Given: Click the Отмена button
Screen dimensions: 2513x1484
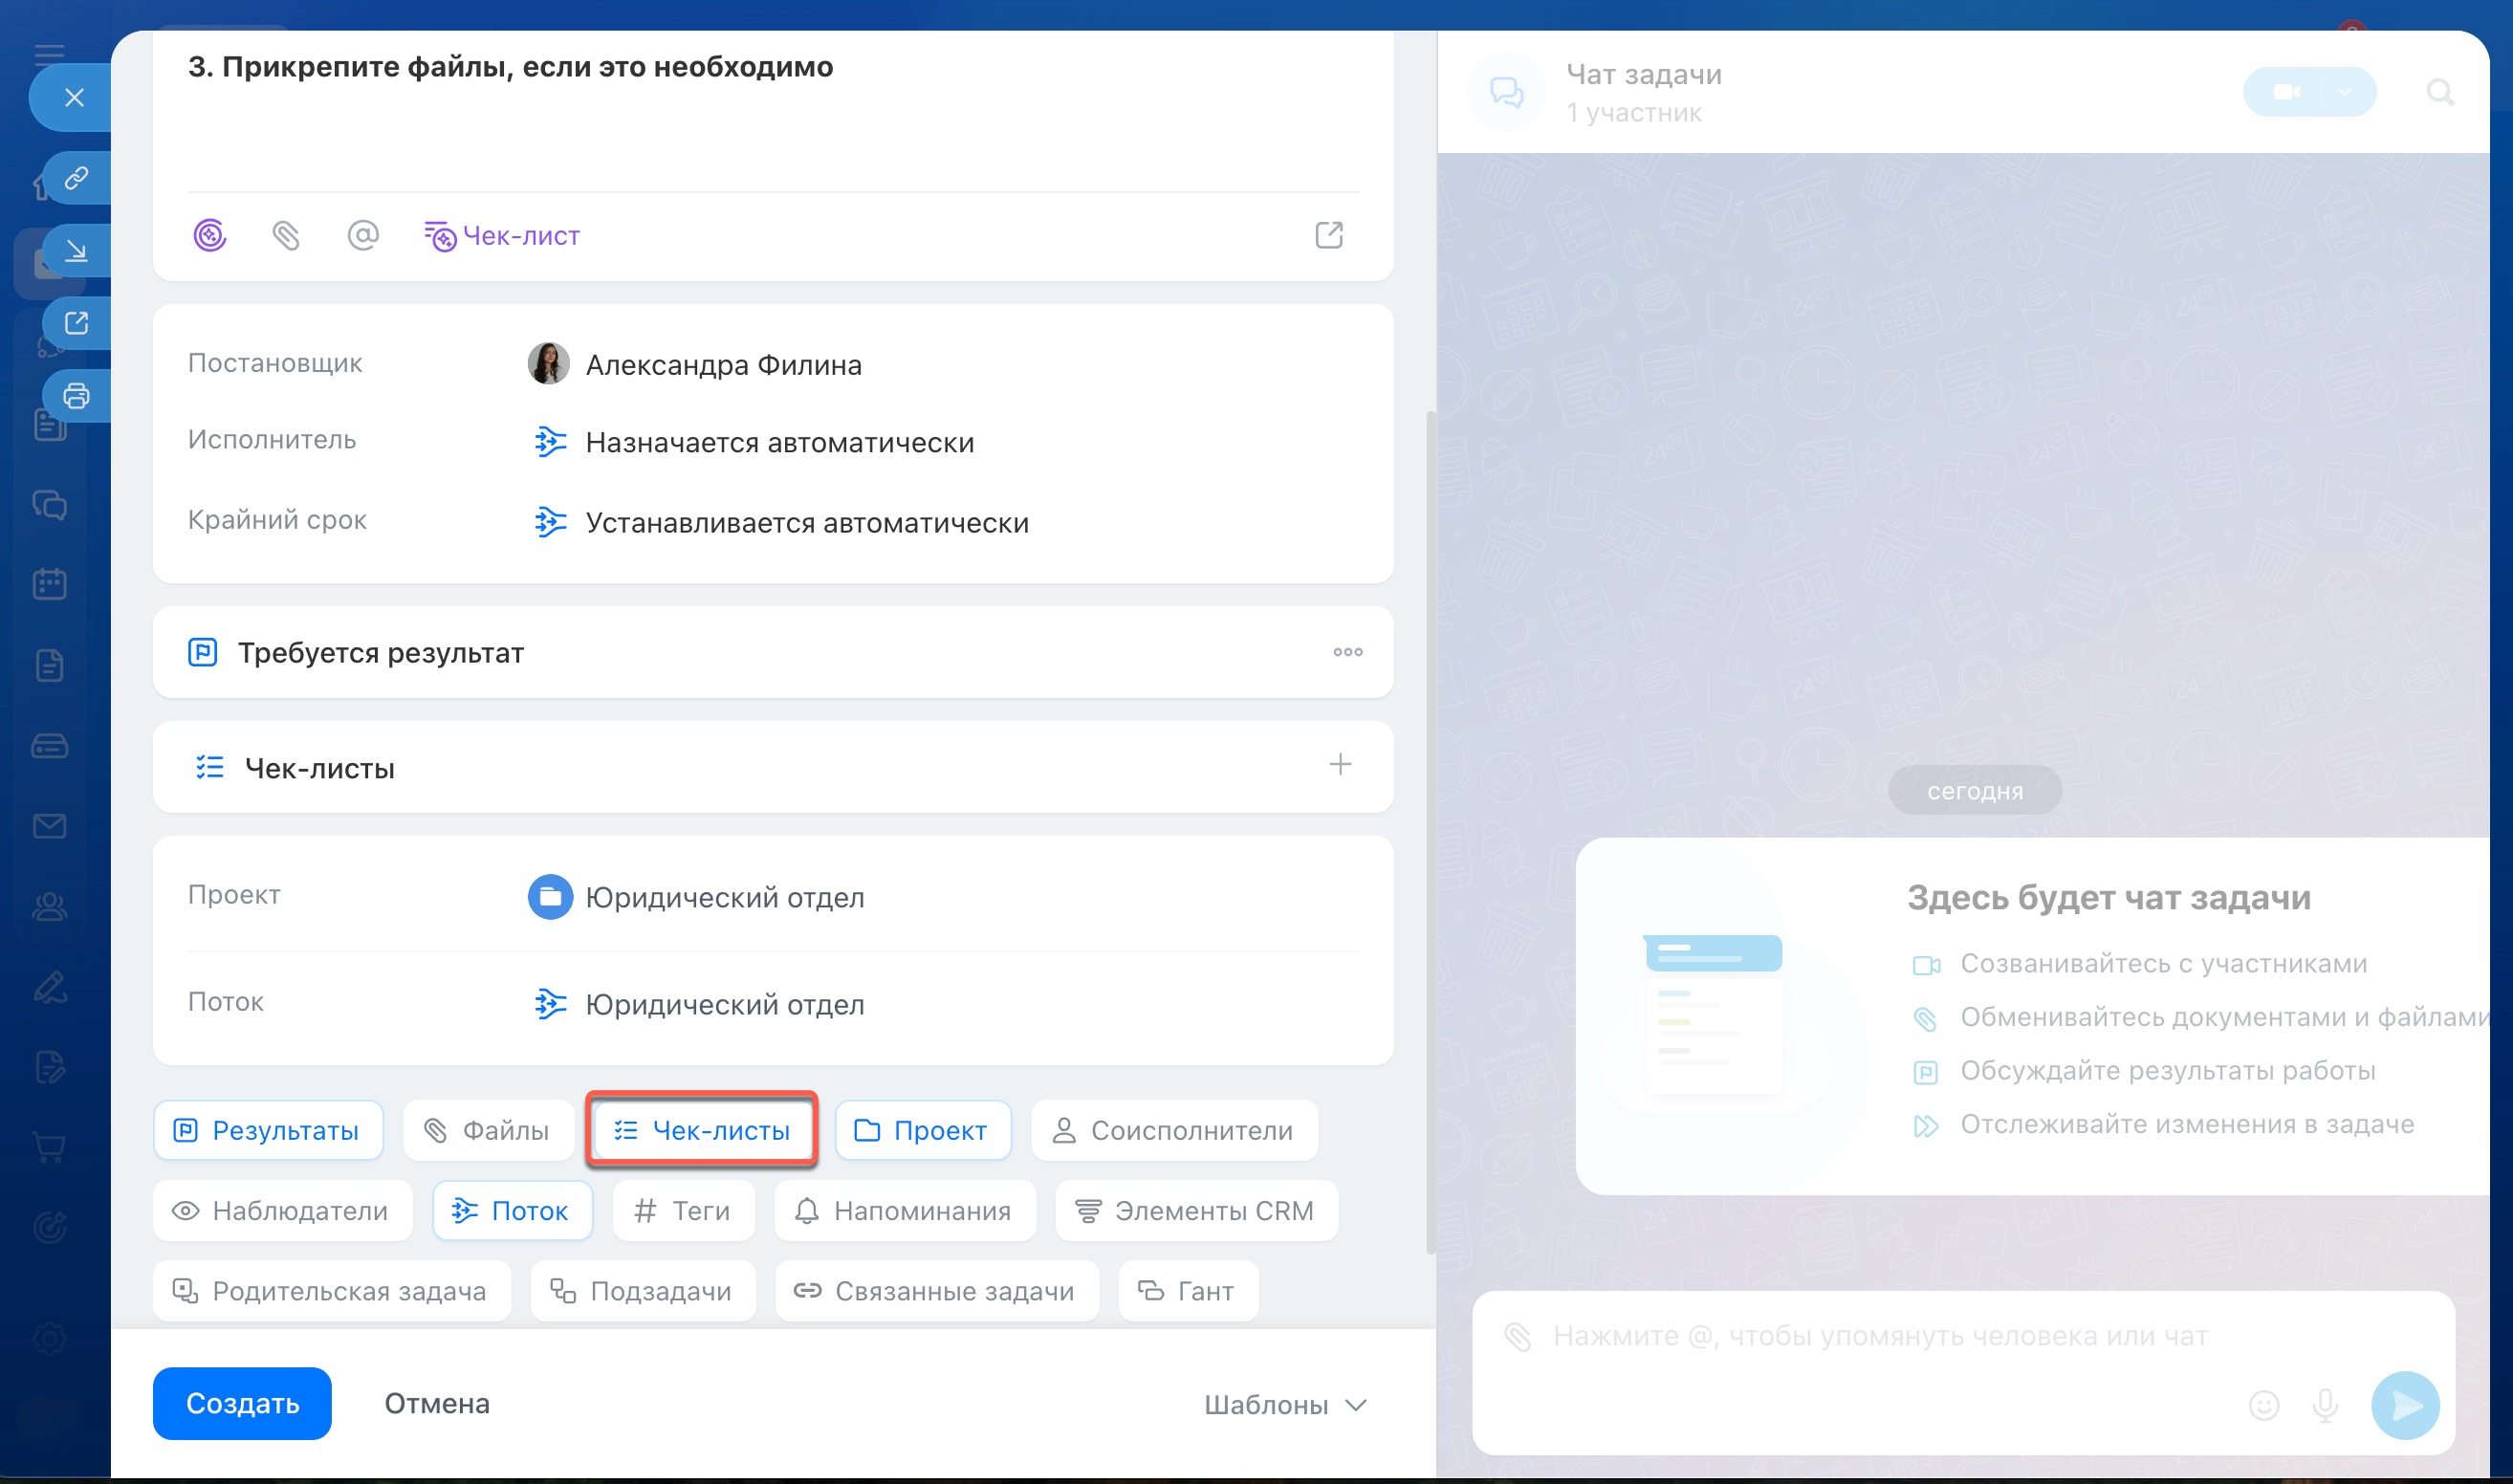Looking at the screenshot, I should (437, 1403).
